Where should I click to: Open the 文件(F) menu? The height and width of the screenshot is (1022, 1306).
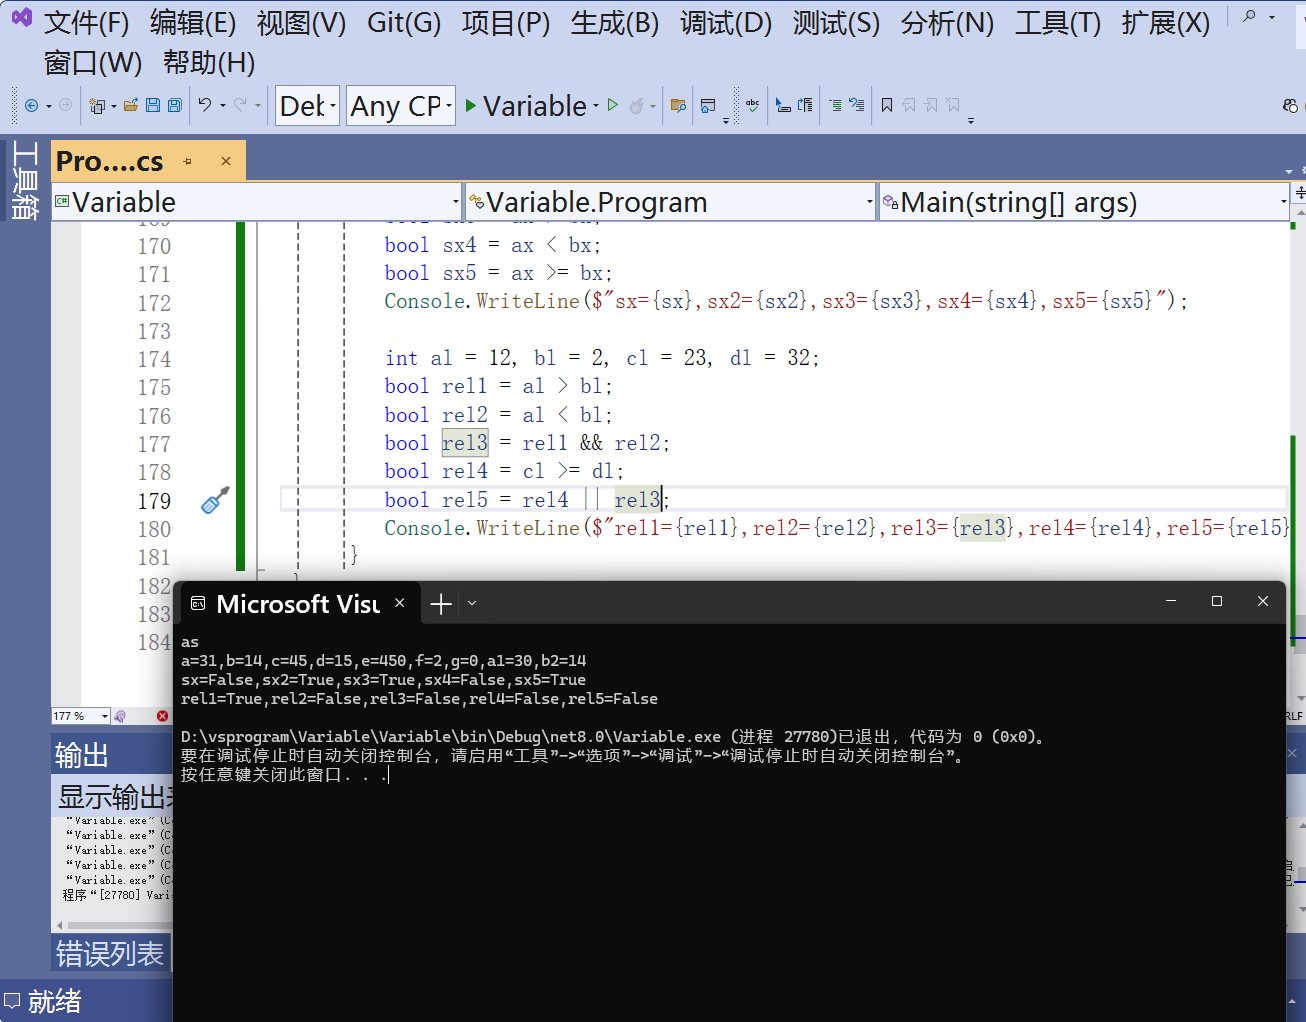pos(86,23)
